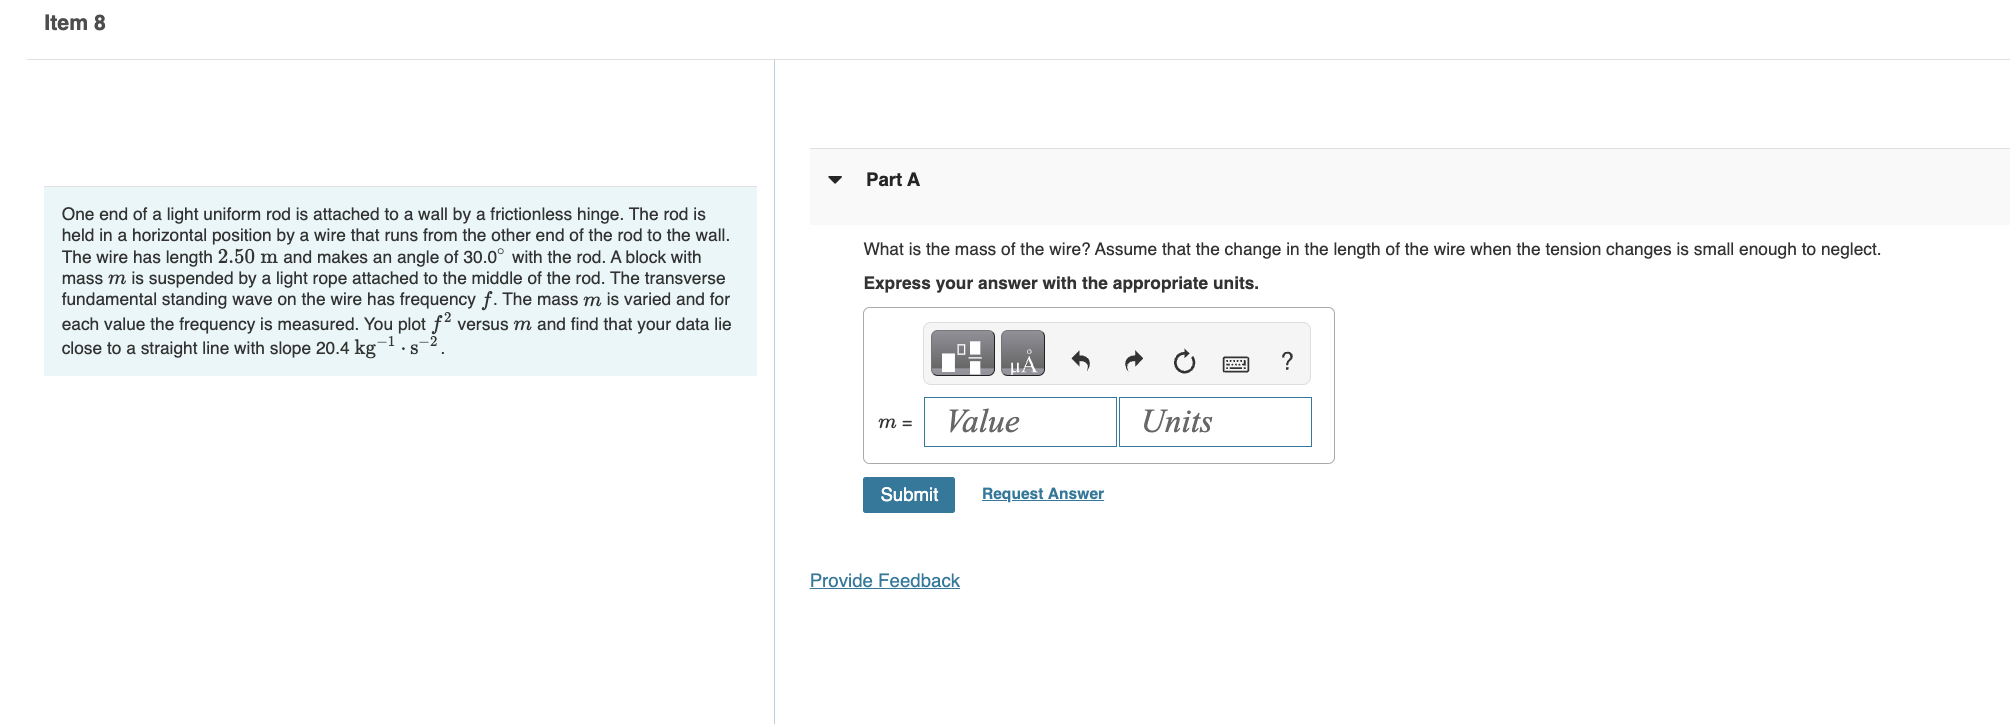The width and height of the screenshot is (2010, 724).
Task: Open the math templates palette
Action: [962, 353]
